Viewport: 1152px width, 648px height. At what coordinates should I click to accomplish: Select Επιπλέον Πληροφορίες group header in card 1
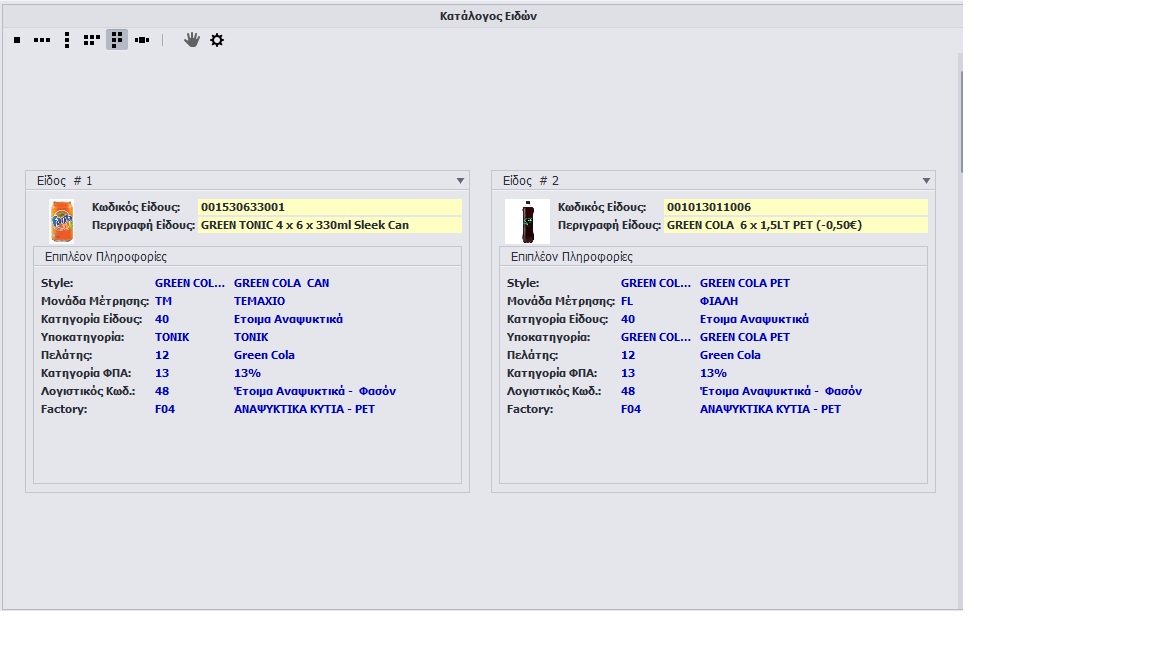[x=106, y=256]
